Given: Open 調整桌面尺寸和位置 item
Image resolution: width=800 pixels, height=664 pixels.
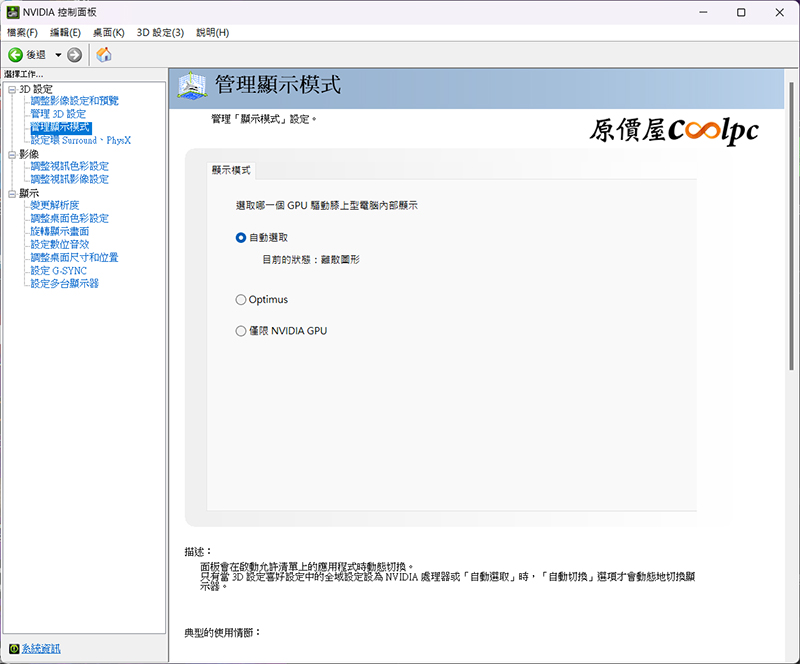Looking at the screenshot, I should click(x=74, y=258).
